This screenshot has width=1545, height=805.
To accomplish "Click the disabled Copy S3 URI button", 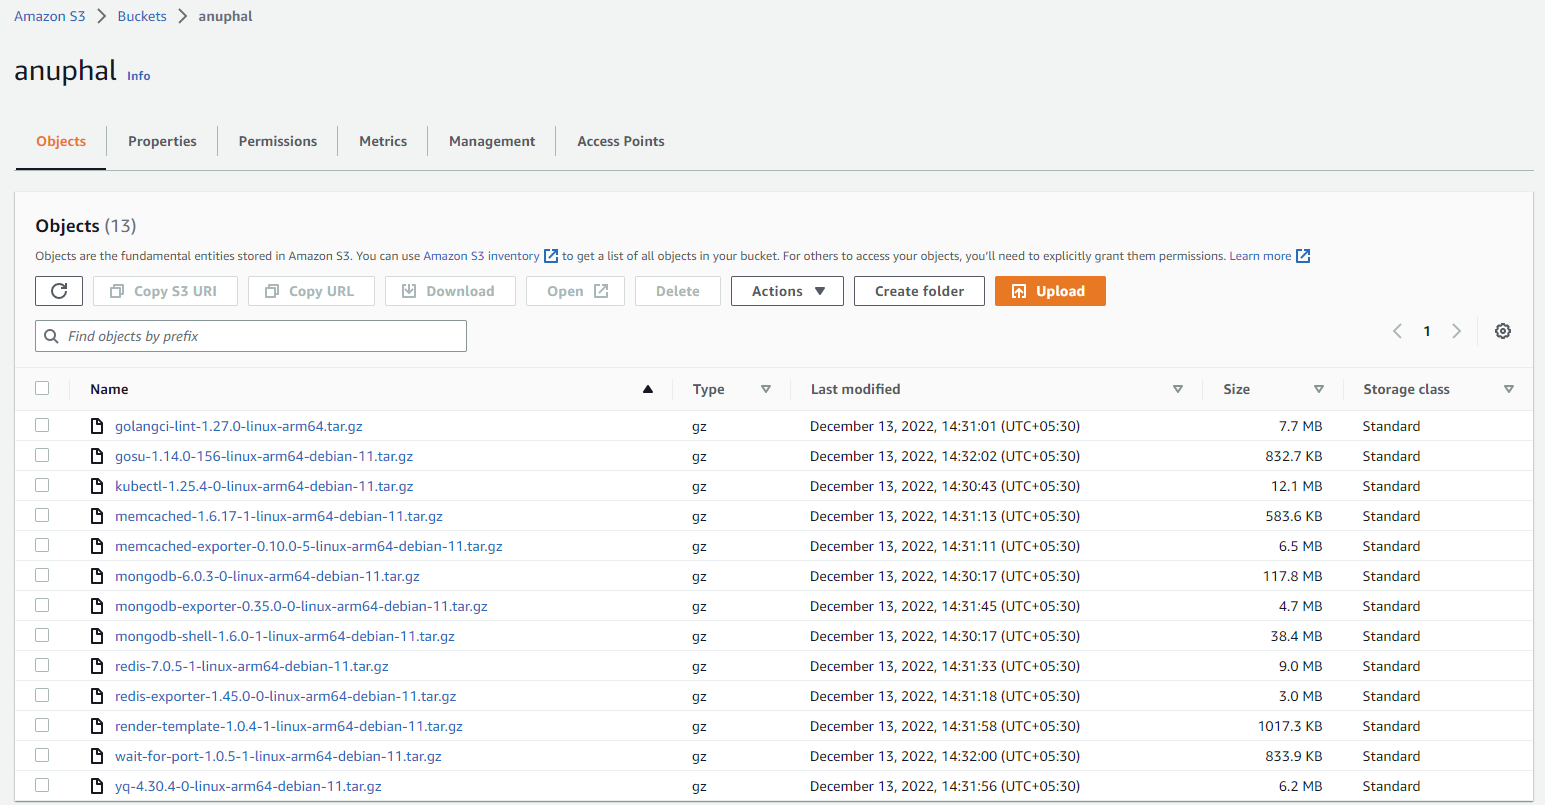I will click(165, 291).
